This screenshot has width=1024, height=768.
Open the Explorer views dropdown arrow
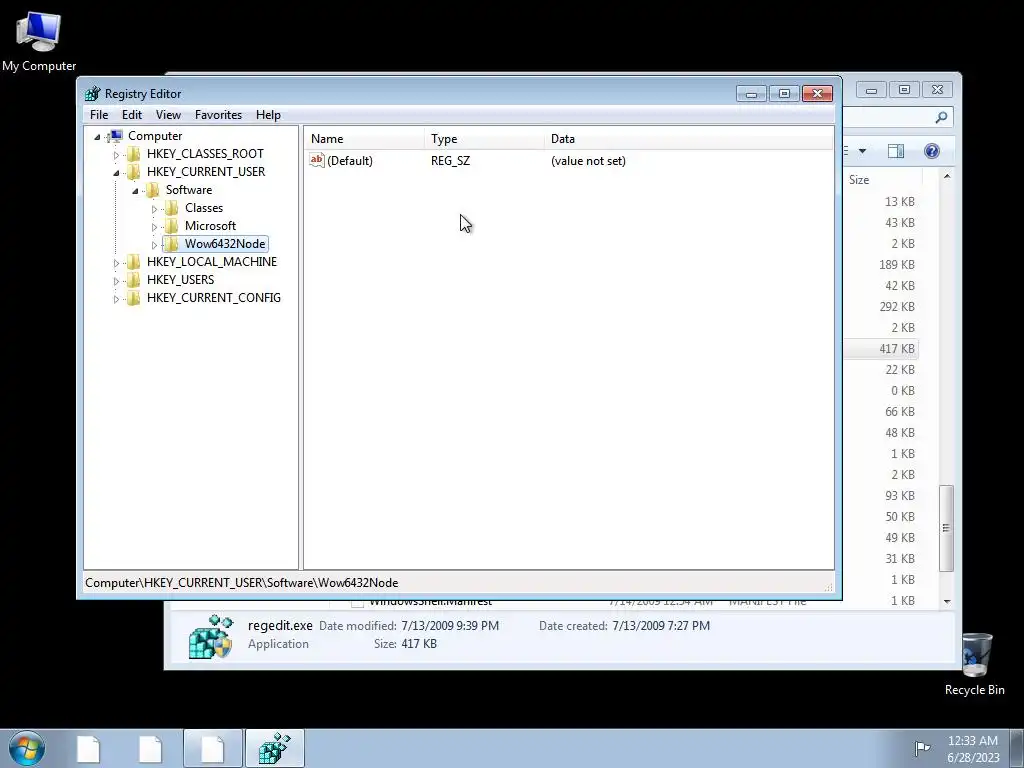(862, 152)
